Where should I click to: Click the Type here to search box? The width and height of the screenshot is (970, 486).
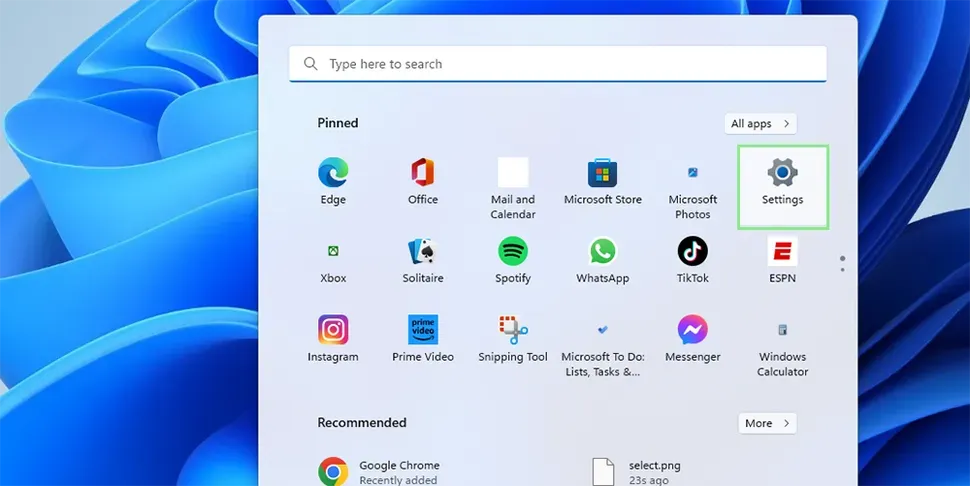(x=557, y=64)
